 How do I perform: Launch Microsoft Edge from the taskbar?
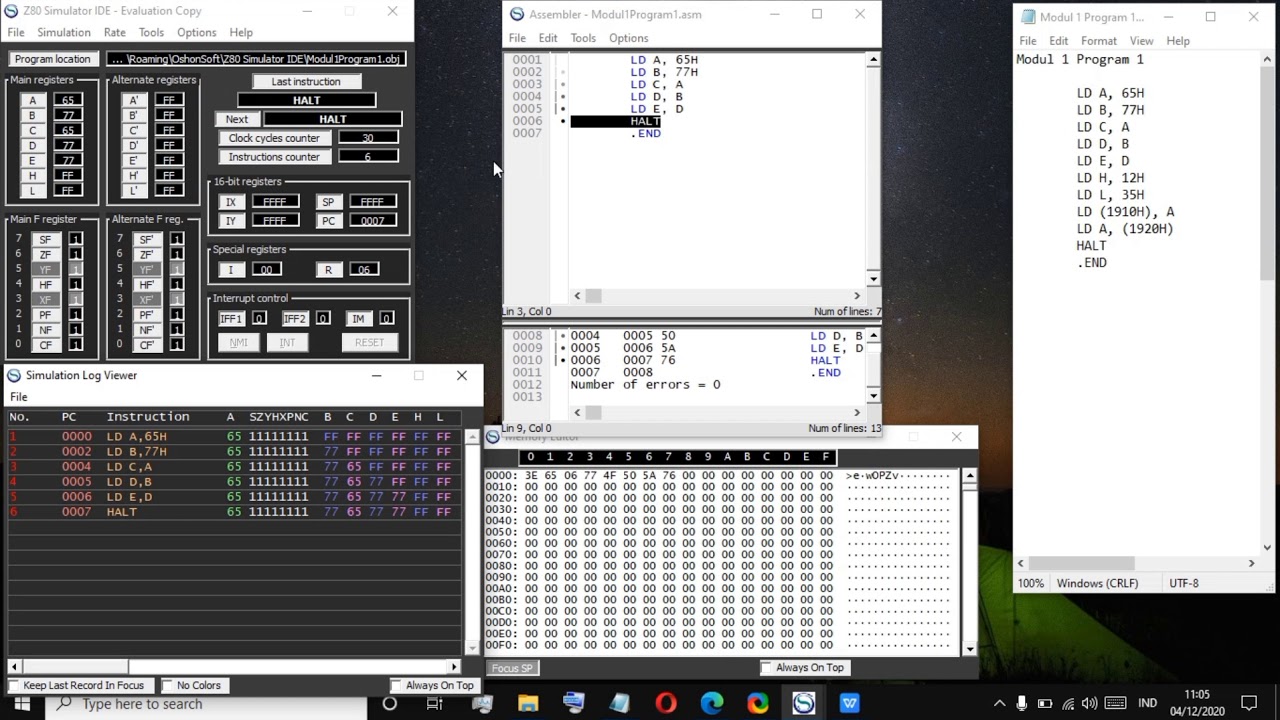coord(712,704)
